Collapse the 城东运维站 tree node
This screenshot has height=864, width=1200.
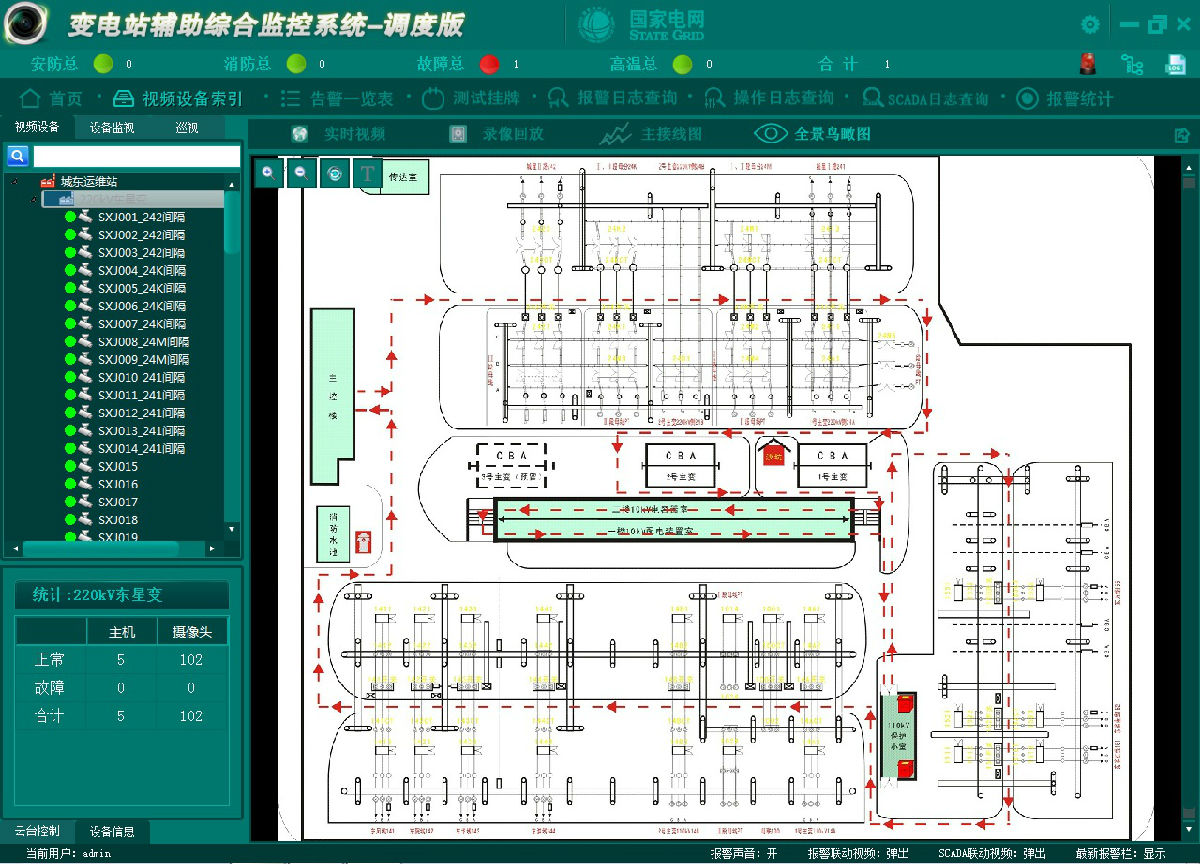coord(14,182)
